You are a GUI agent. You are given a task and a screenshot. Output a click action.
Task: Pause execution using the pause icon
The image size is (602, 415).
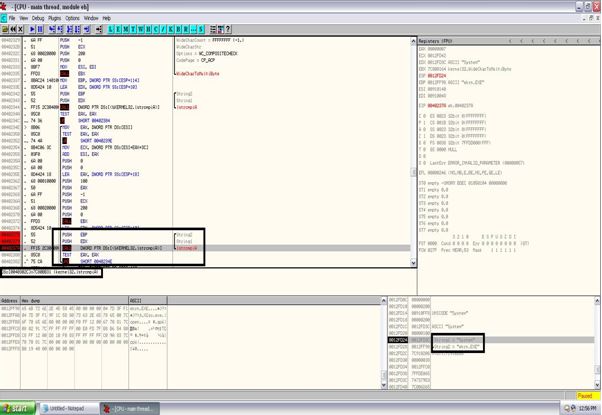[40, 29]
